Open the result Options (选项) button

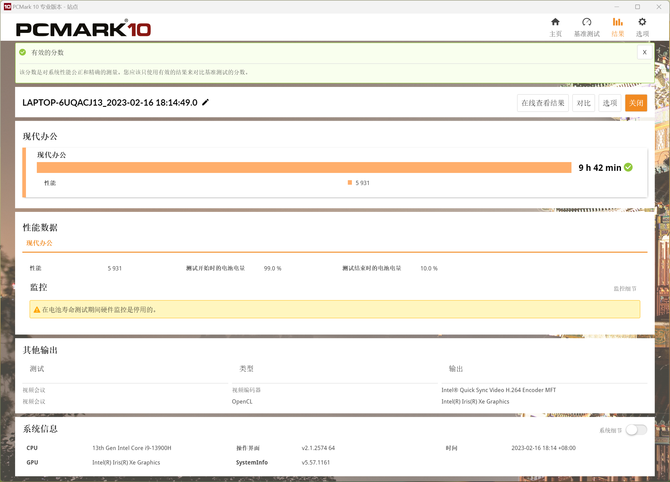(x=610, y=103)
